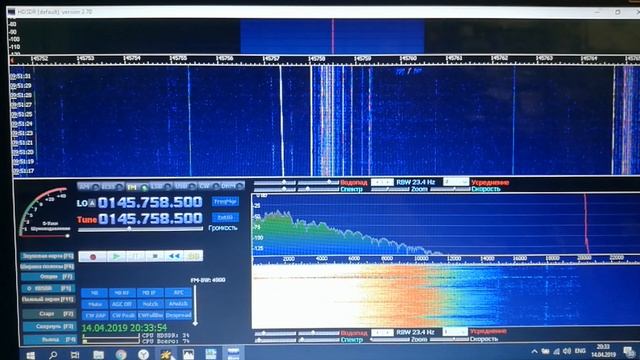The image size is (640, 360).
Task: Open the FreqMgr frequency manager
Action: click(225, 202)
